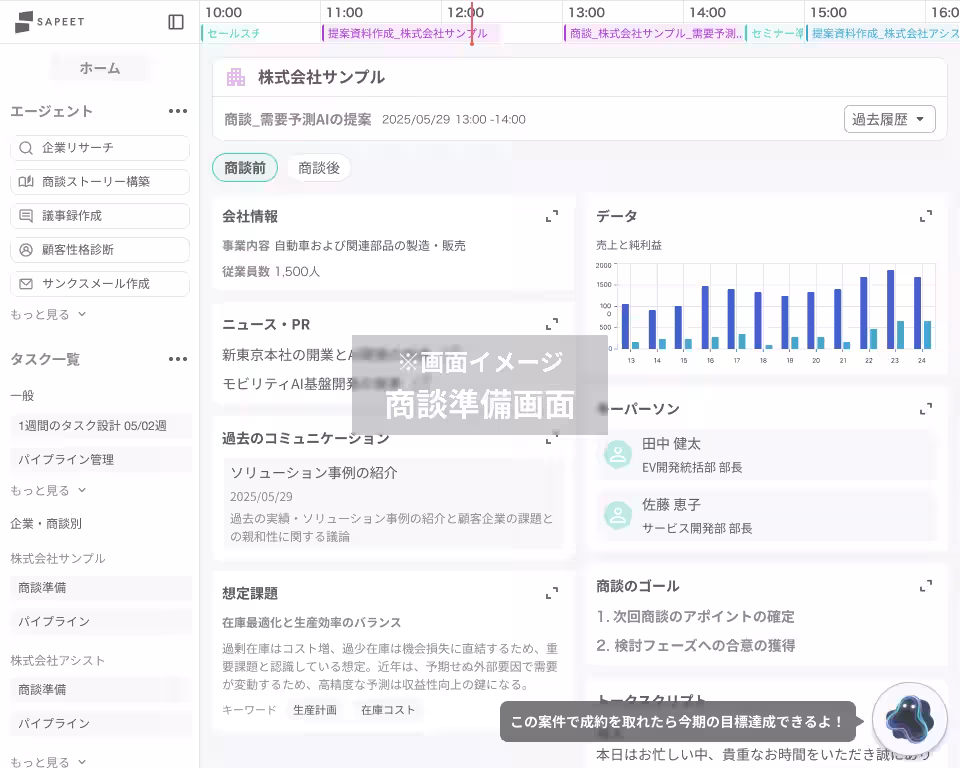Expand the 商談のゴール card

pos(926,585)
